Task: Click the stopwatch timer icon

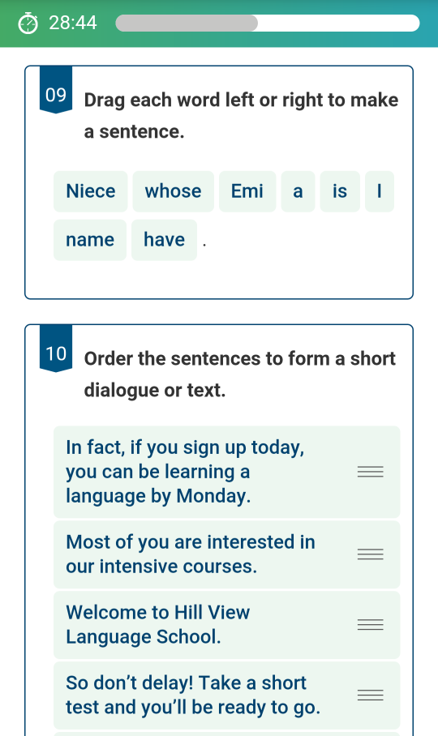Action: pyautogui.click(x=28, y=23)
